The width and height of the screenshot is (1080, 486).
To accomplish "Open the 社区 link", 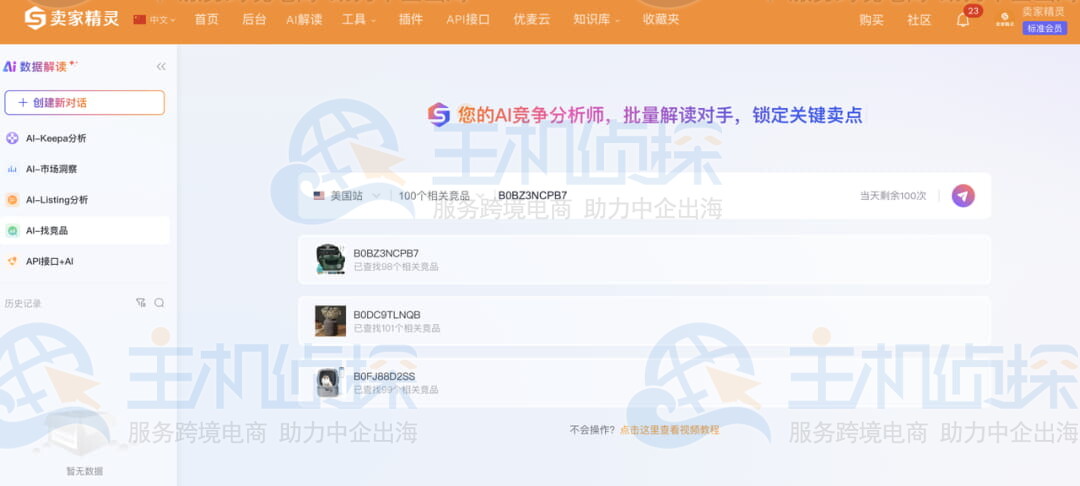I will (919, 21).
